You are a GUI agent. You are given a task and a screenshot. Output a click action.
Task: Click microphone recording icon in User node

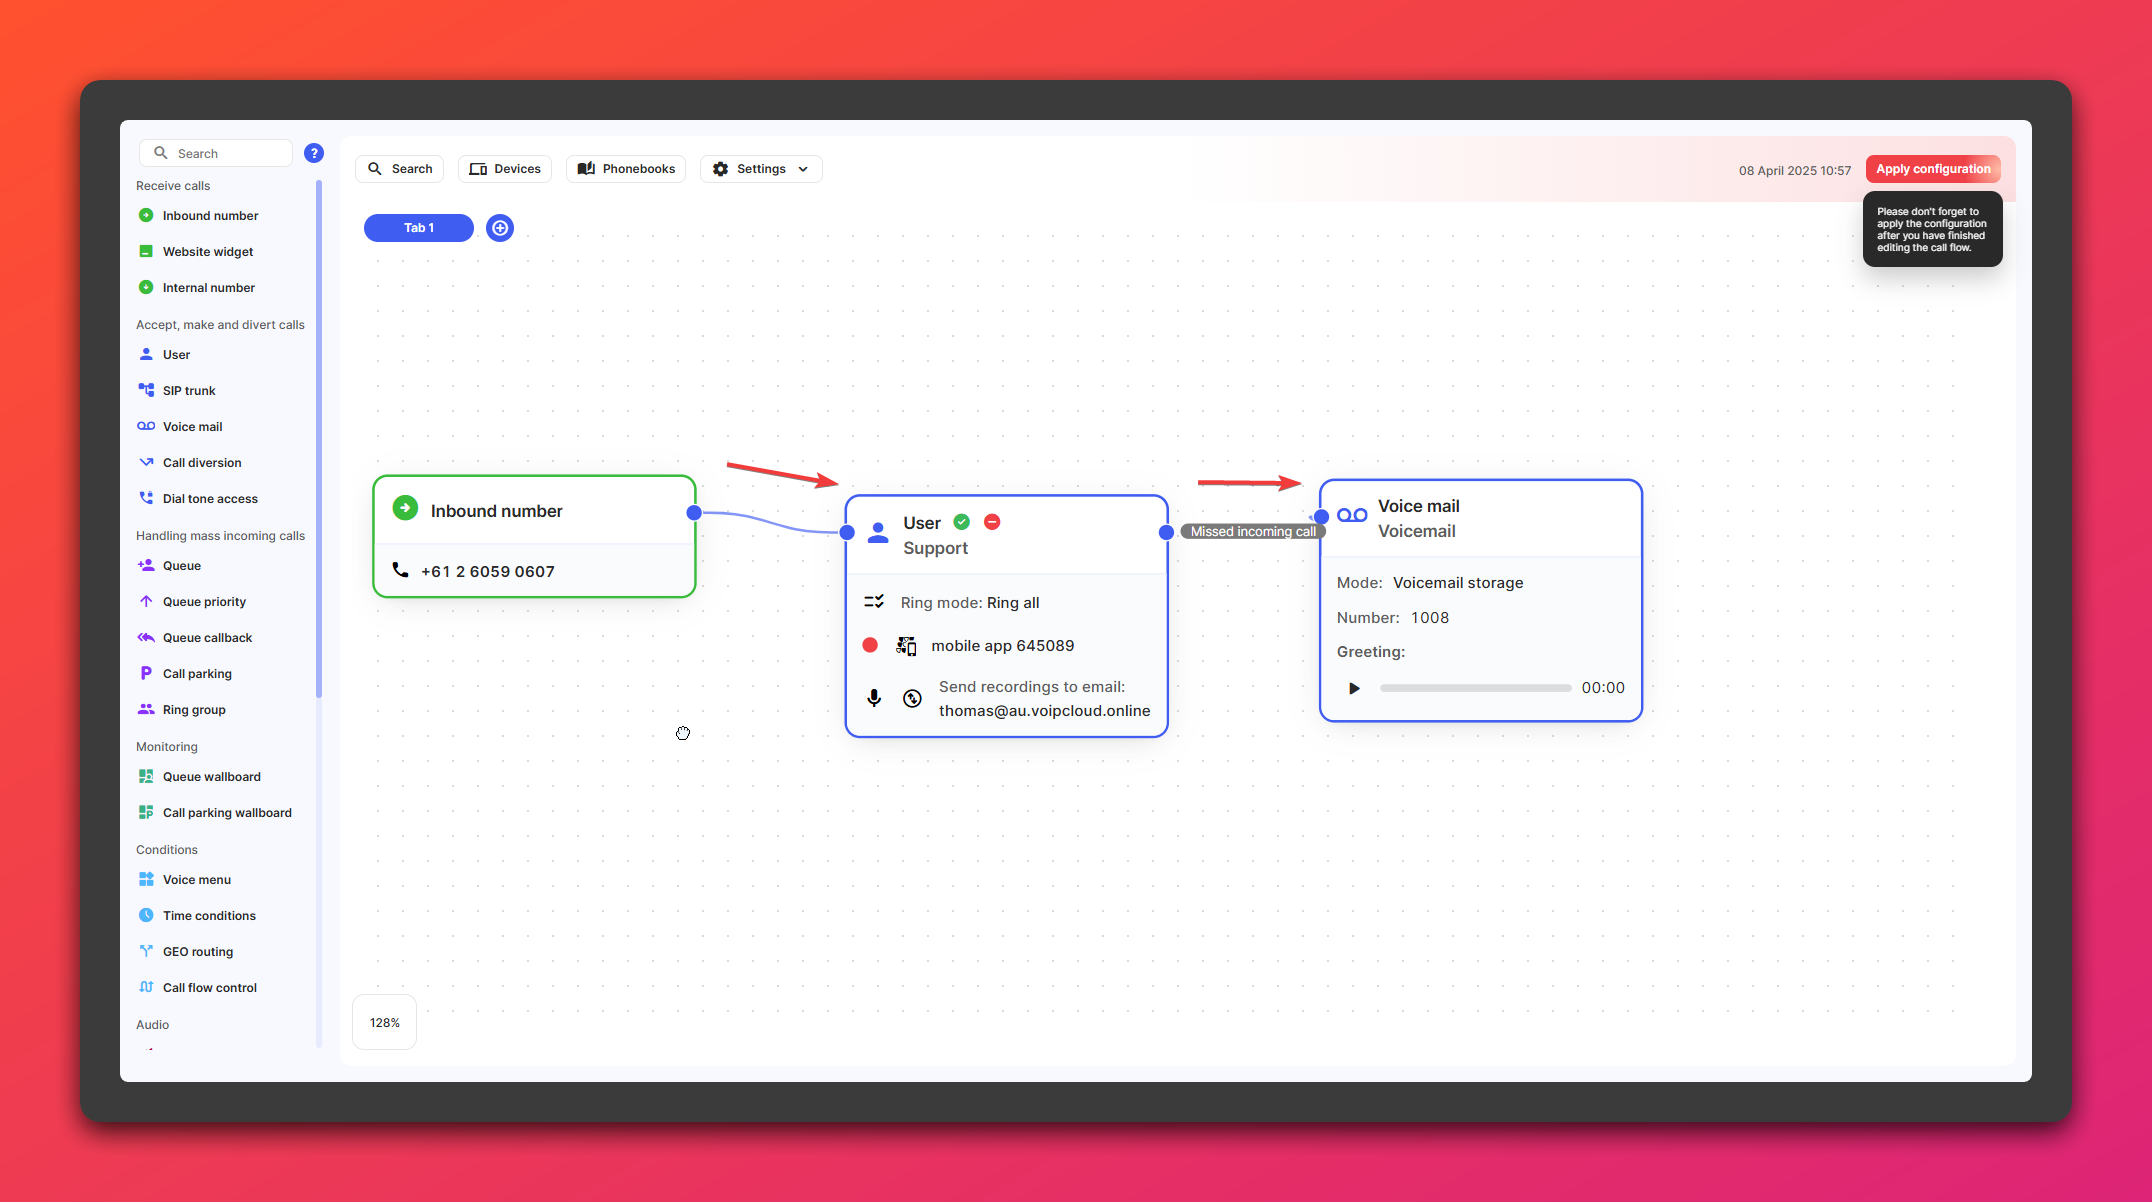click(874, 698)
